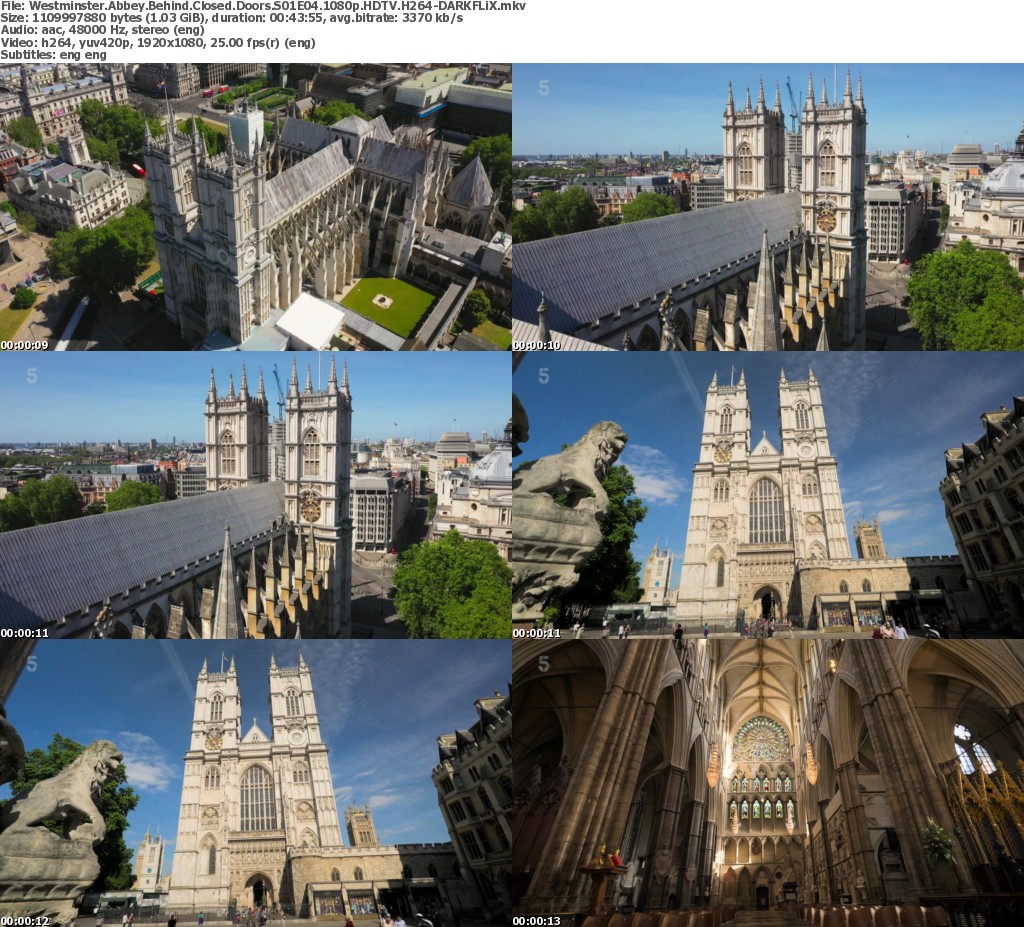
Task: Click the Channel 5 logo in bottom-left thumbnail
Action: pyautogui.click(x=32, y=664)
